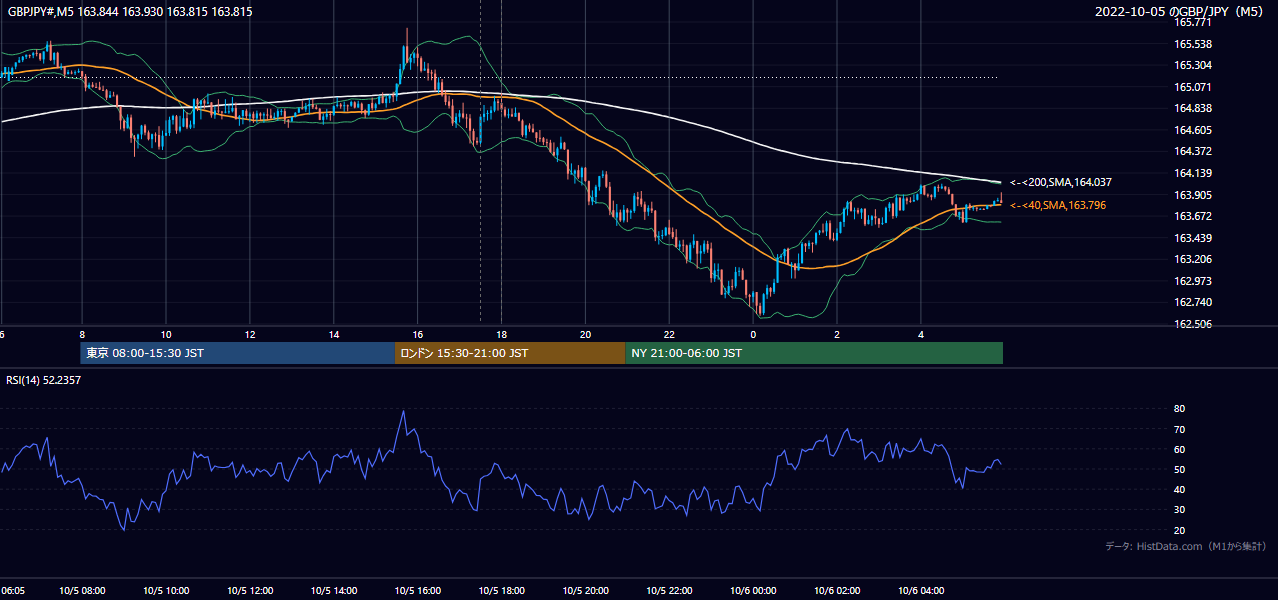
Task: Click hour tick 10 under the price chart
Action: [x=166, y=335]
